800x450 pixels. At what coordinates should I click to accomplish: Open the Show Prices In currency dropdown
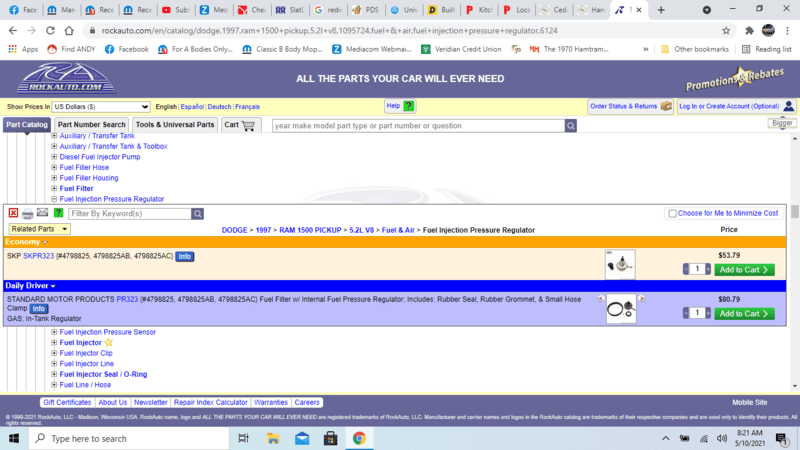(x=100, y=106)
